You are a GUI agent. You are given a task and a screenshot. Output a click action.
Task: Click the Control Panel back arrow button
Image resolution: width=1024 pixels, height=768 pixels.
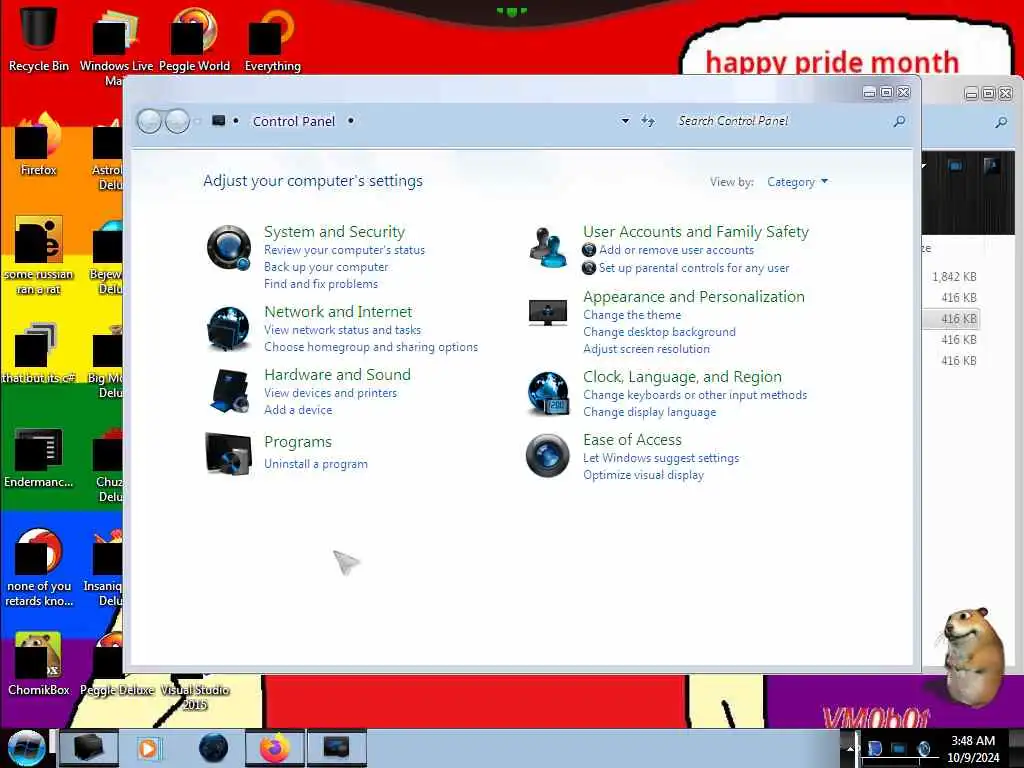[150, 121]
